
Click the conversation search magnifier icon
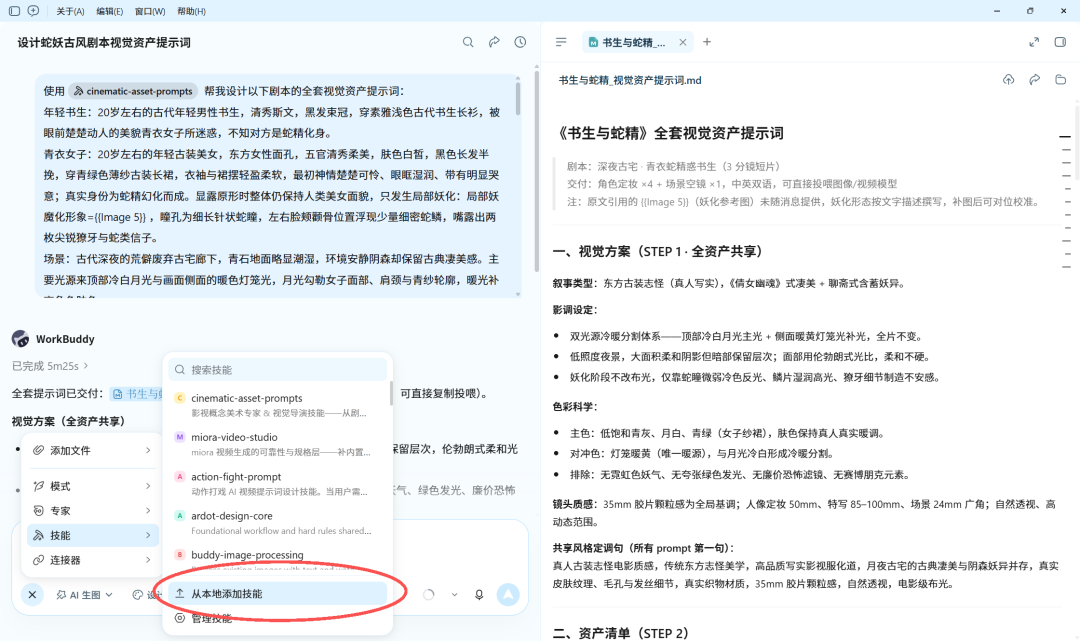[468, 42]
